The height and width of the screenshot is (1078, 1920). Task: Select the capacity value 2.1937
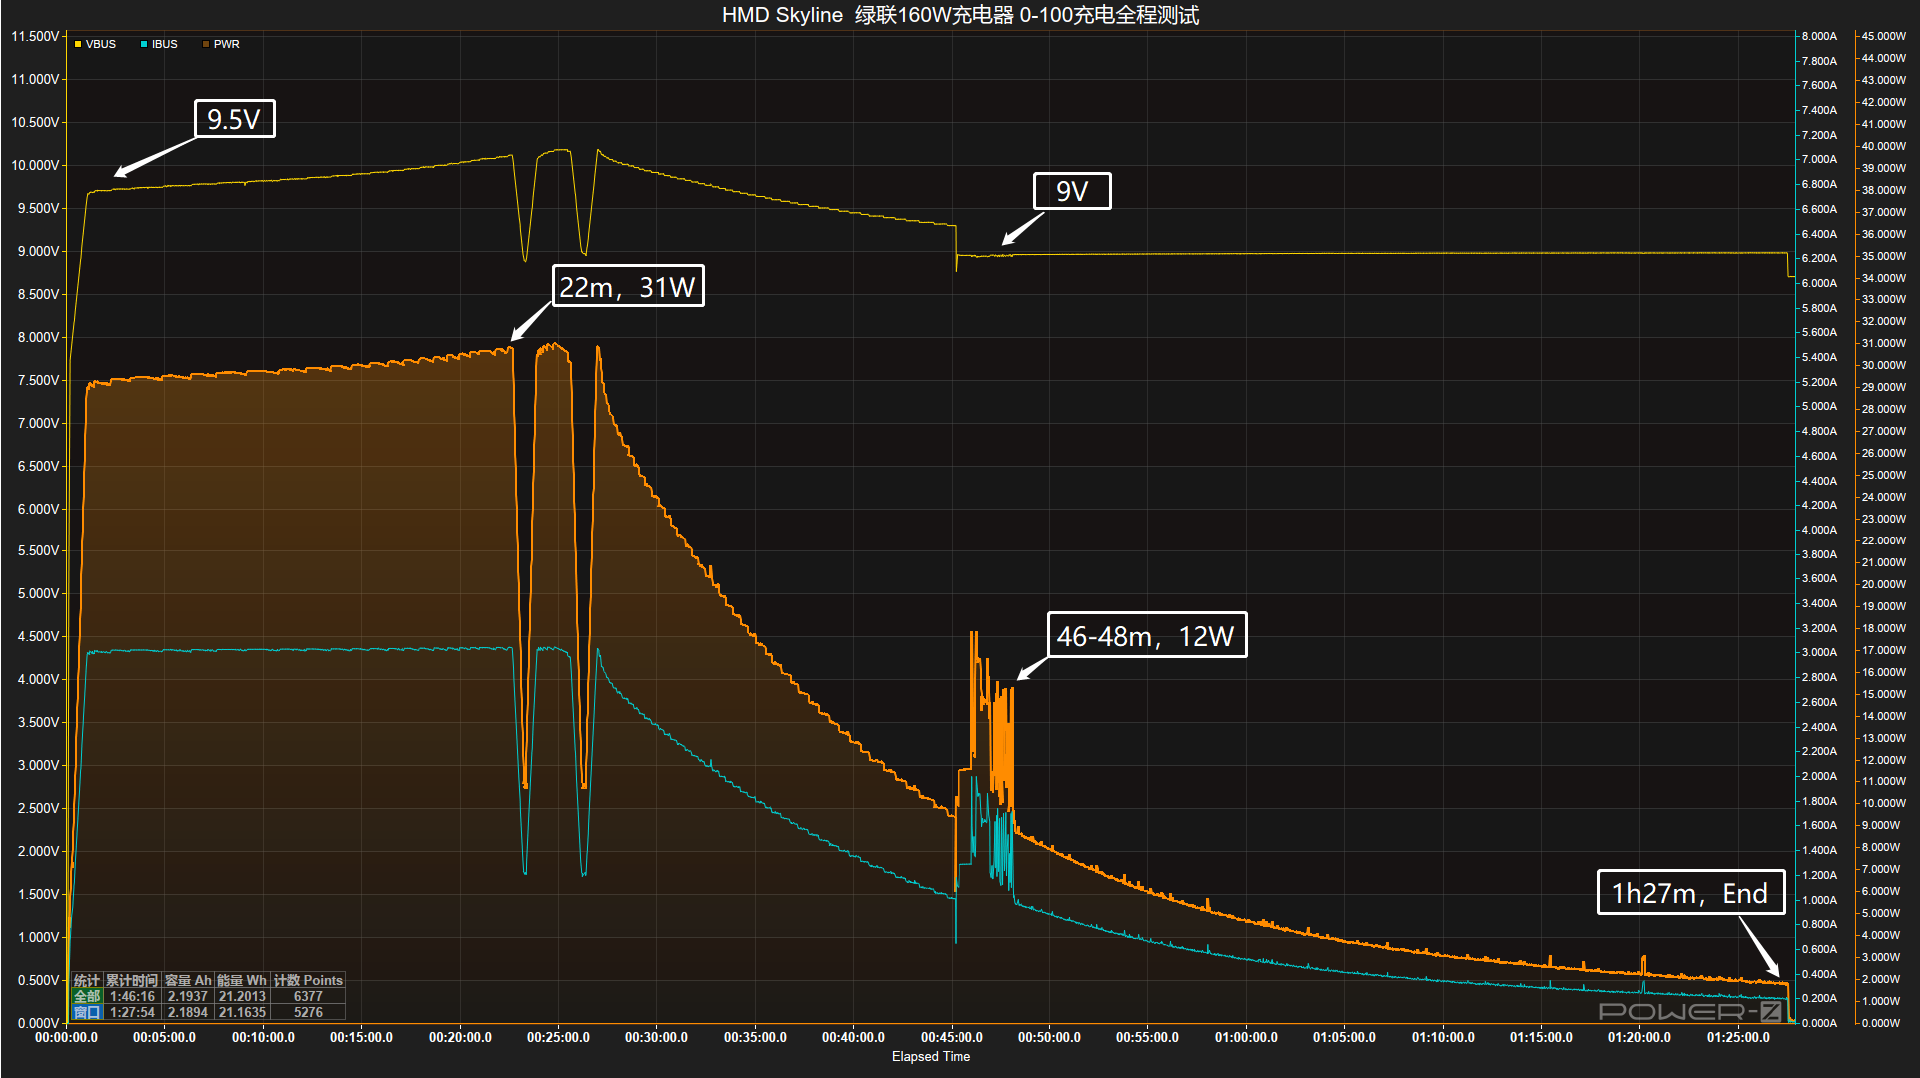(x=188, y=996)
